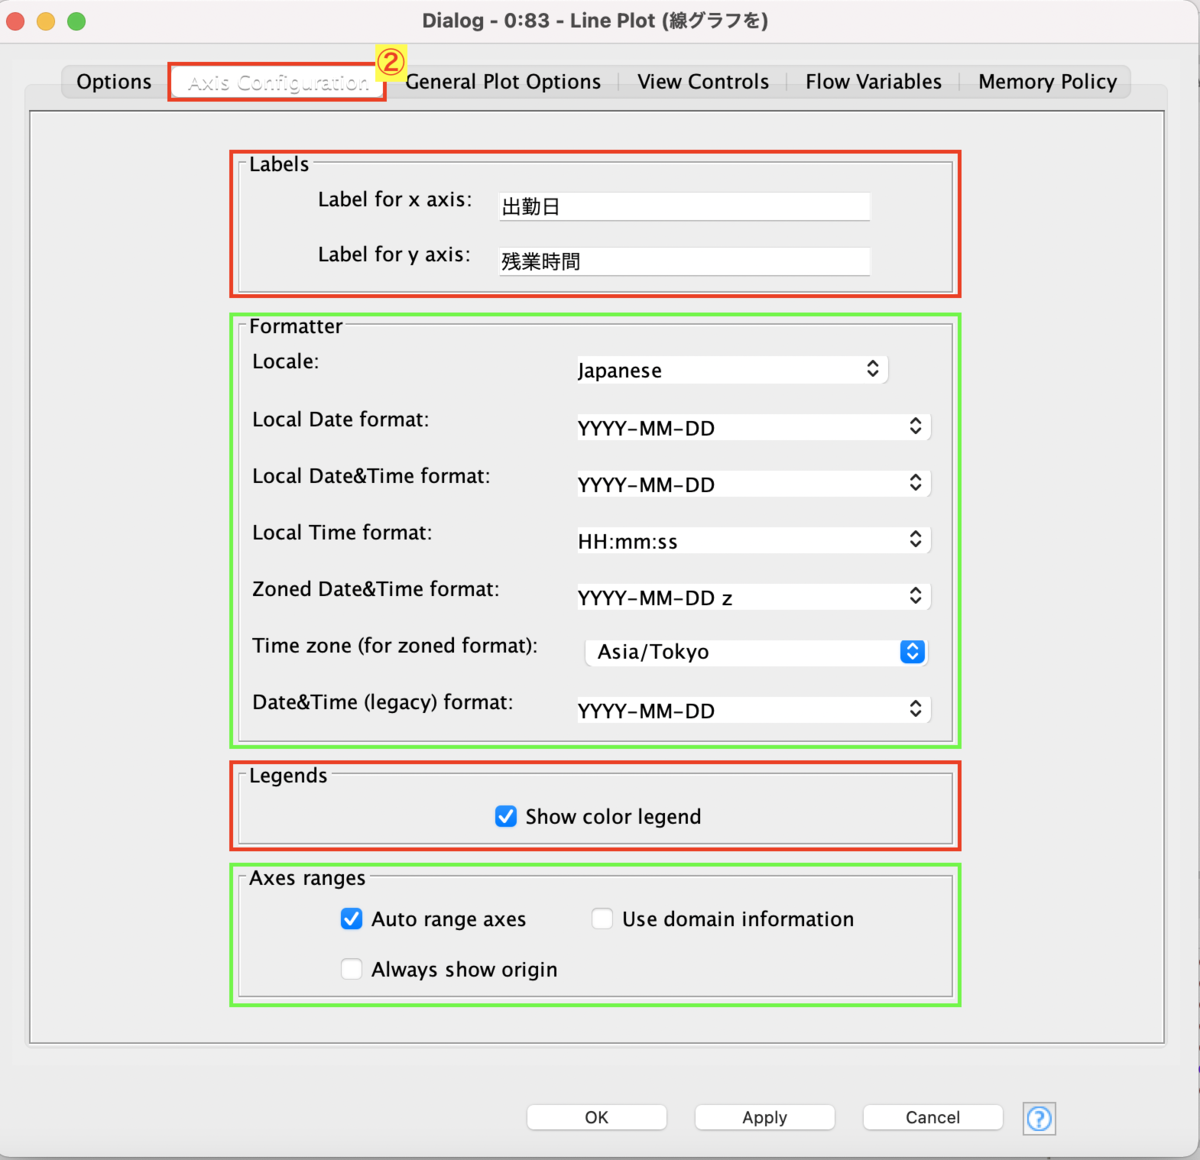Open the View Controls tab

703,82
